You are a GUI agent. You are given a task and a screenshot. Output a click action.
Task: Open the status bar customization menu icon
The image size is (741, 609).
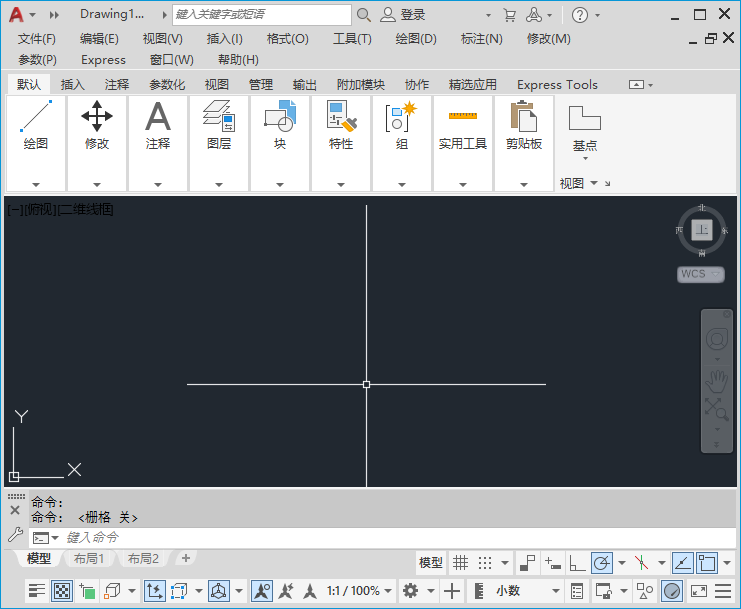click(723, 591)
